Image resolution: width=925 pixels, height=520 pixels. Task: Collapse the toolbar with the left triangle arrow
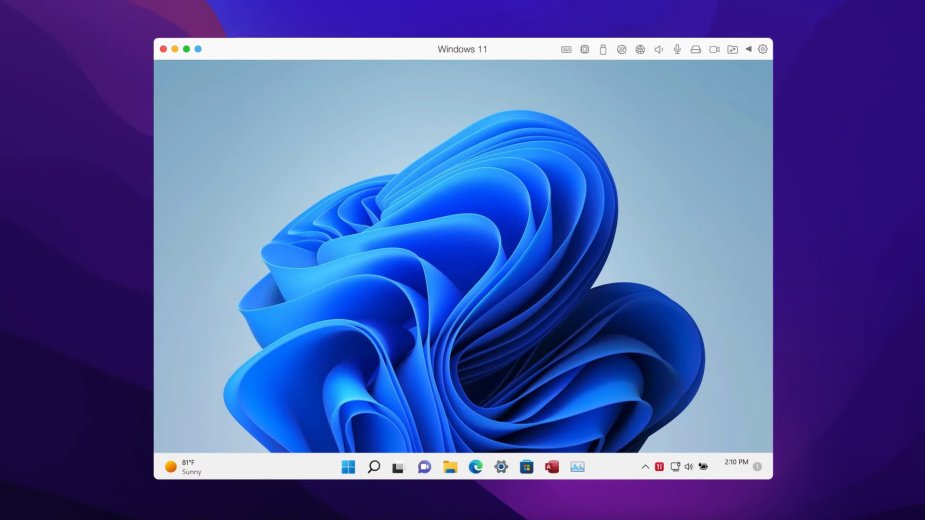coord(748,49)
